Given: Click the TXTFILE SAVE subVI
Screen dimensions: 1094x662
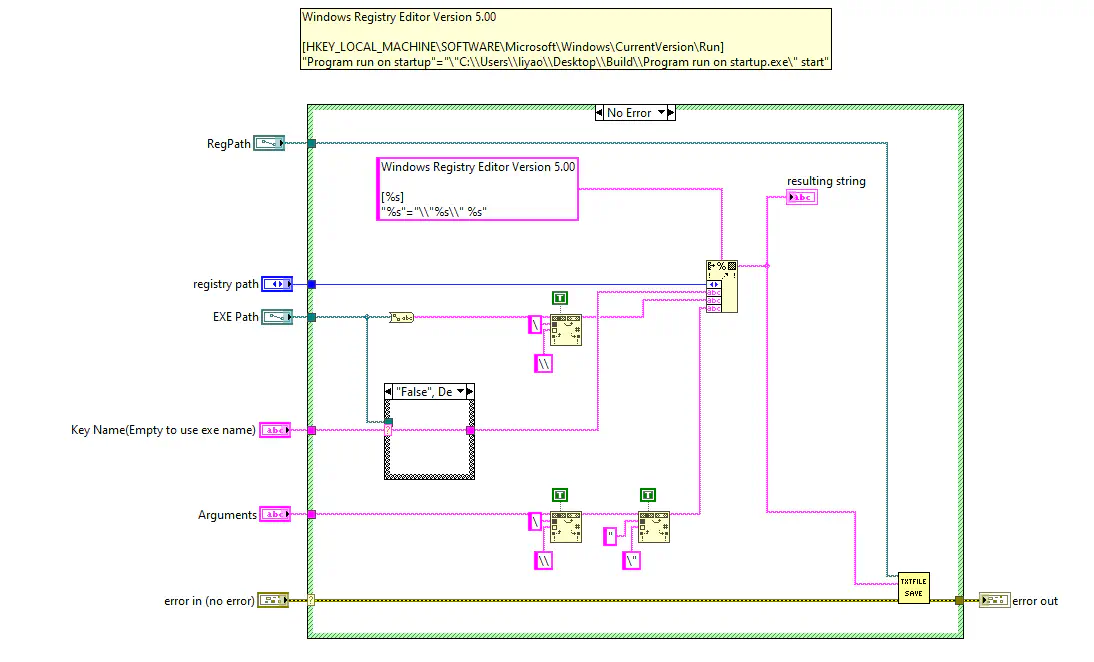Looking at the screenshot, I should (913, 587).
